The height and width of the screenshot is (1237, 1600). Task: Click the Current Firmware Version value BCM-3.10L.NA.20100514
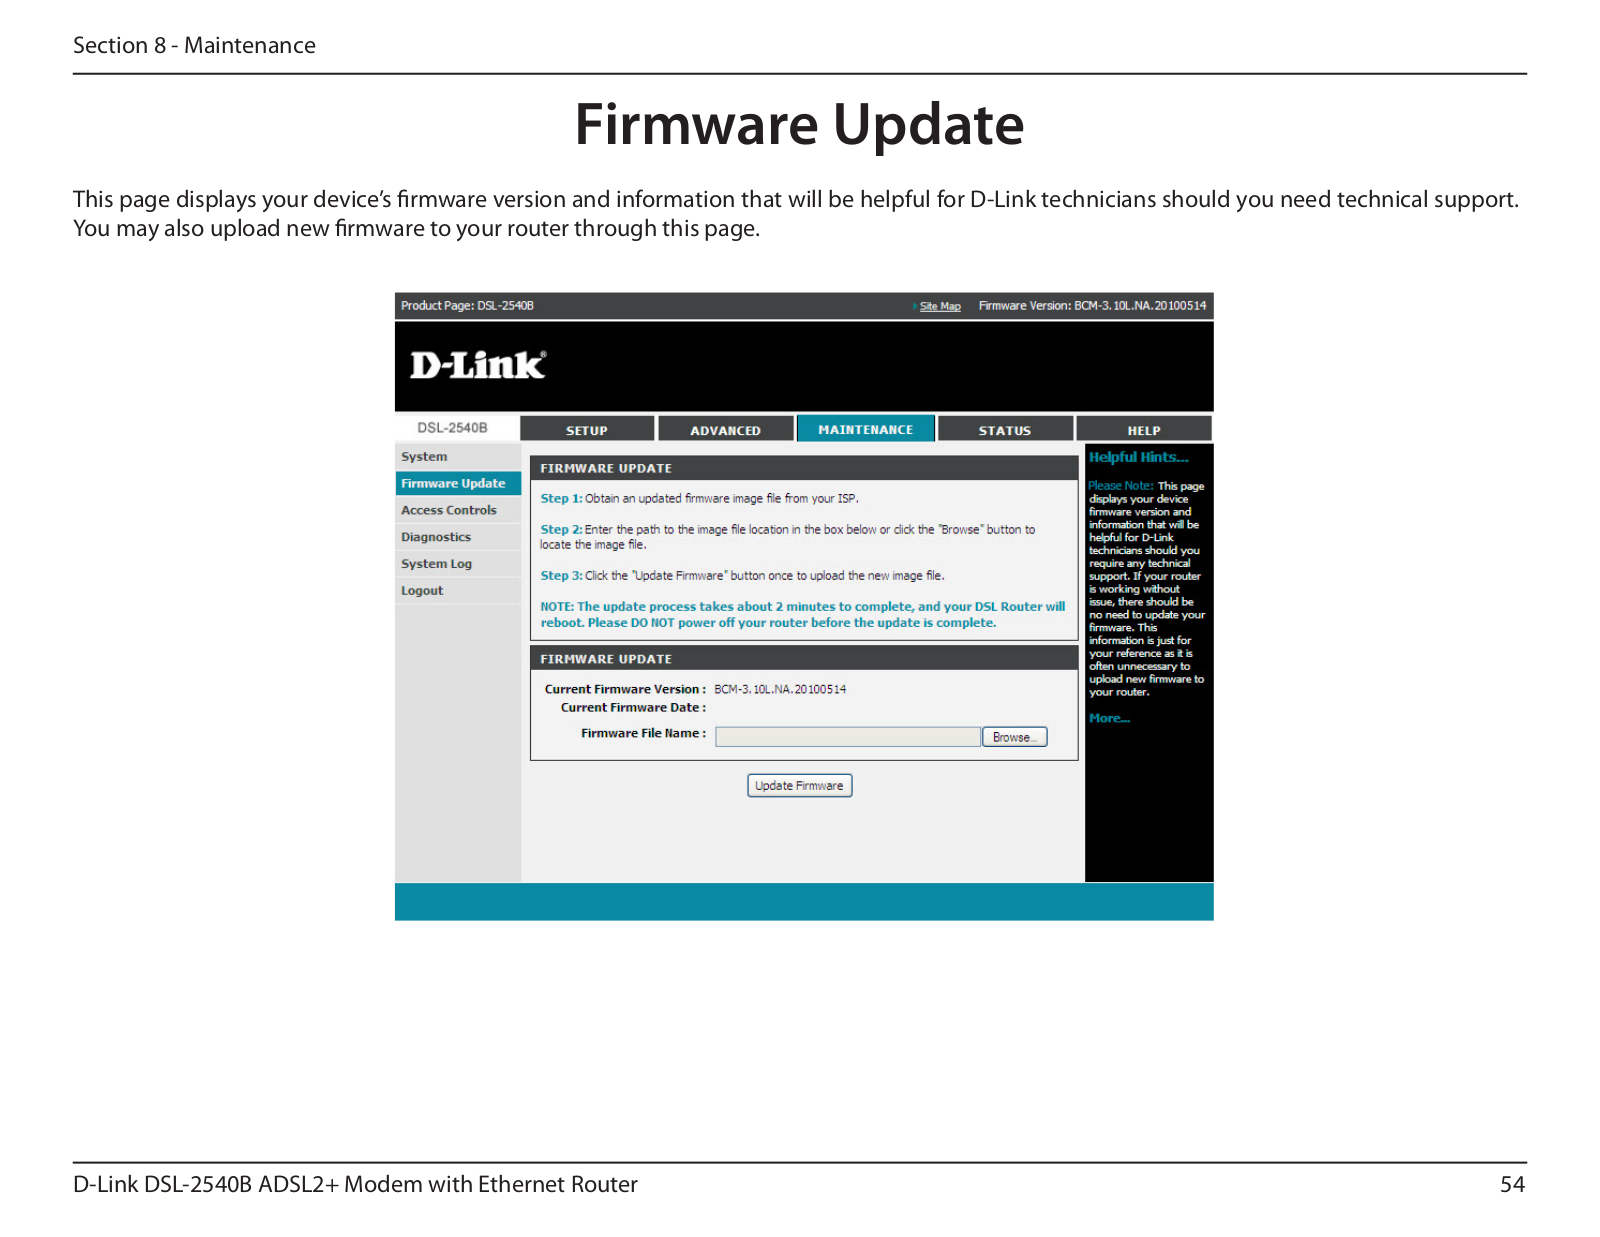click(x=780, y=689)
